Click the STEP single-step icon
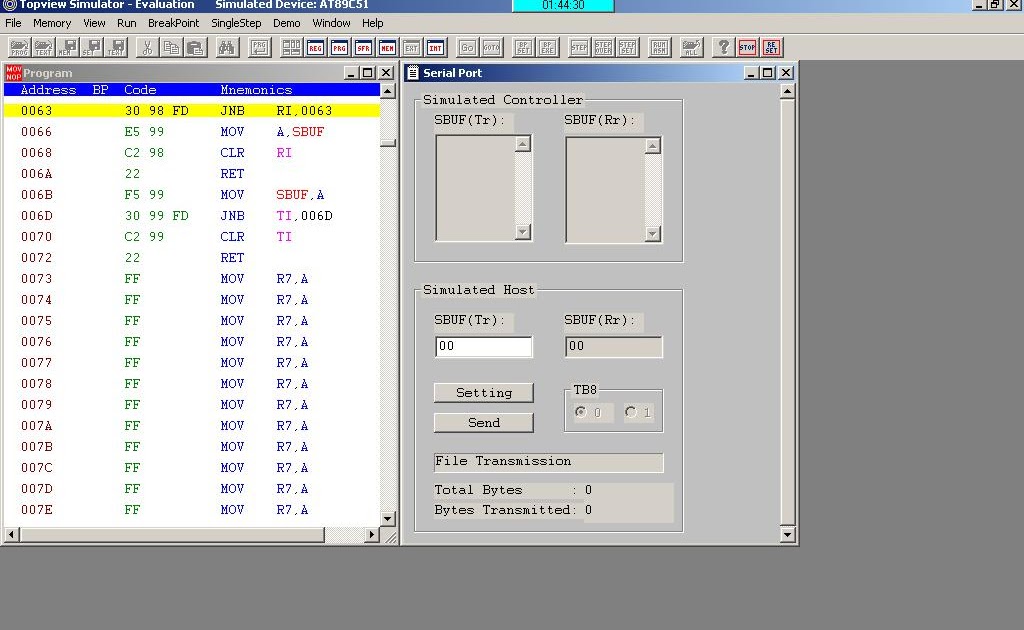The width and height of the screenshot is (1024, 630). click(x=580, y=46)
